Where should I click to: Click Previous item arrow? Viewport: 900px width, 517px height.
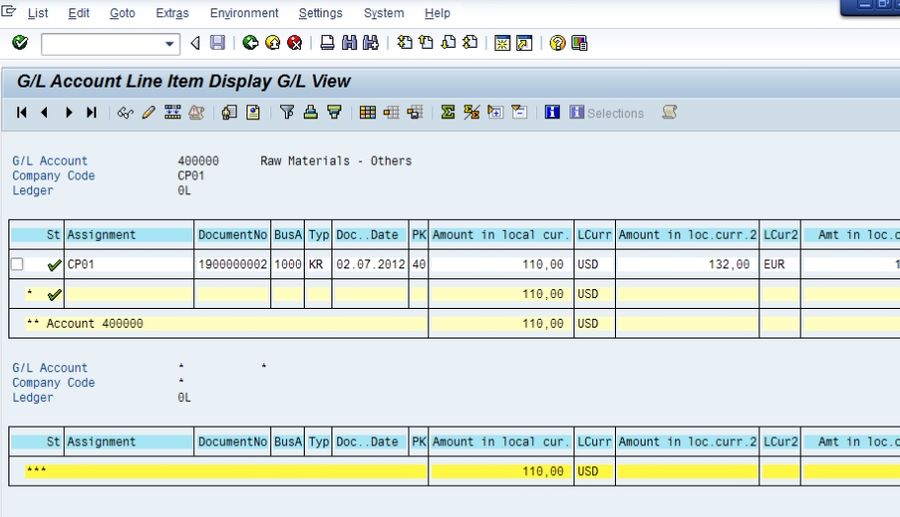tap(45, 112)
